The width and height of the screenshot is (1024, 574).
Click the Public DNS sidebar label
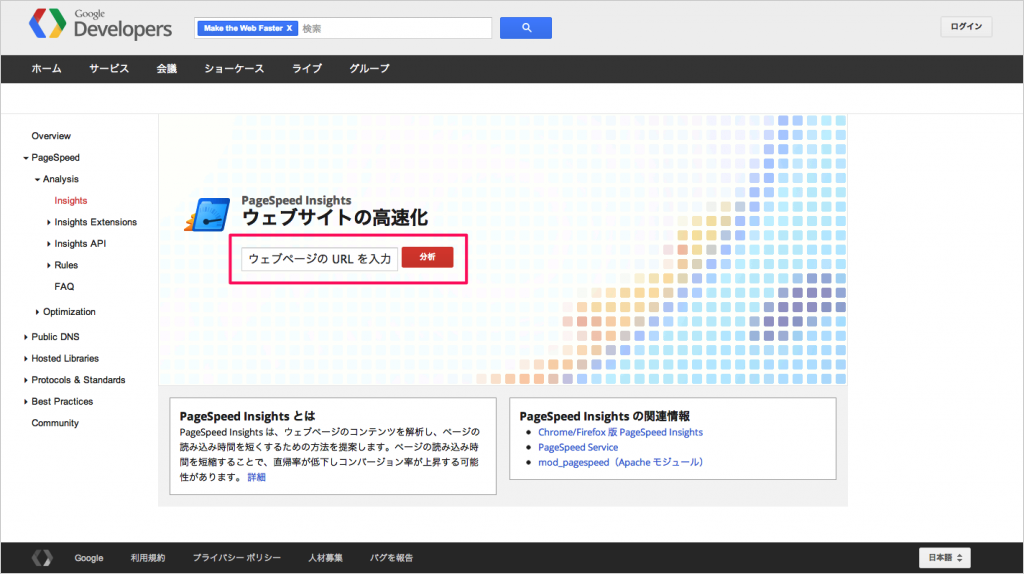[x=56, y=336]
